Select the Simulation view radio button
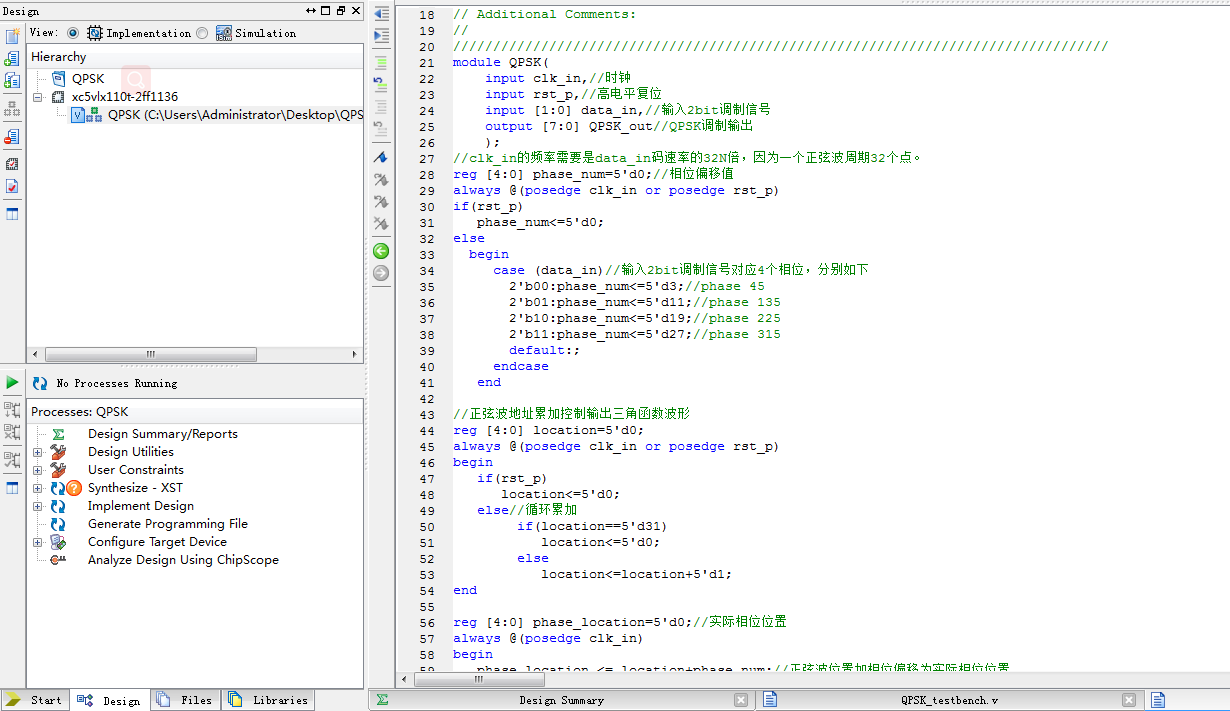Screen dimensions: 1230x711 202,33
